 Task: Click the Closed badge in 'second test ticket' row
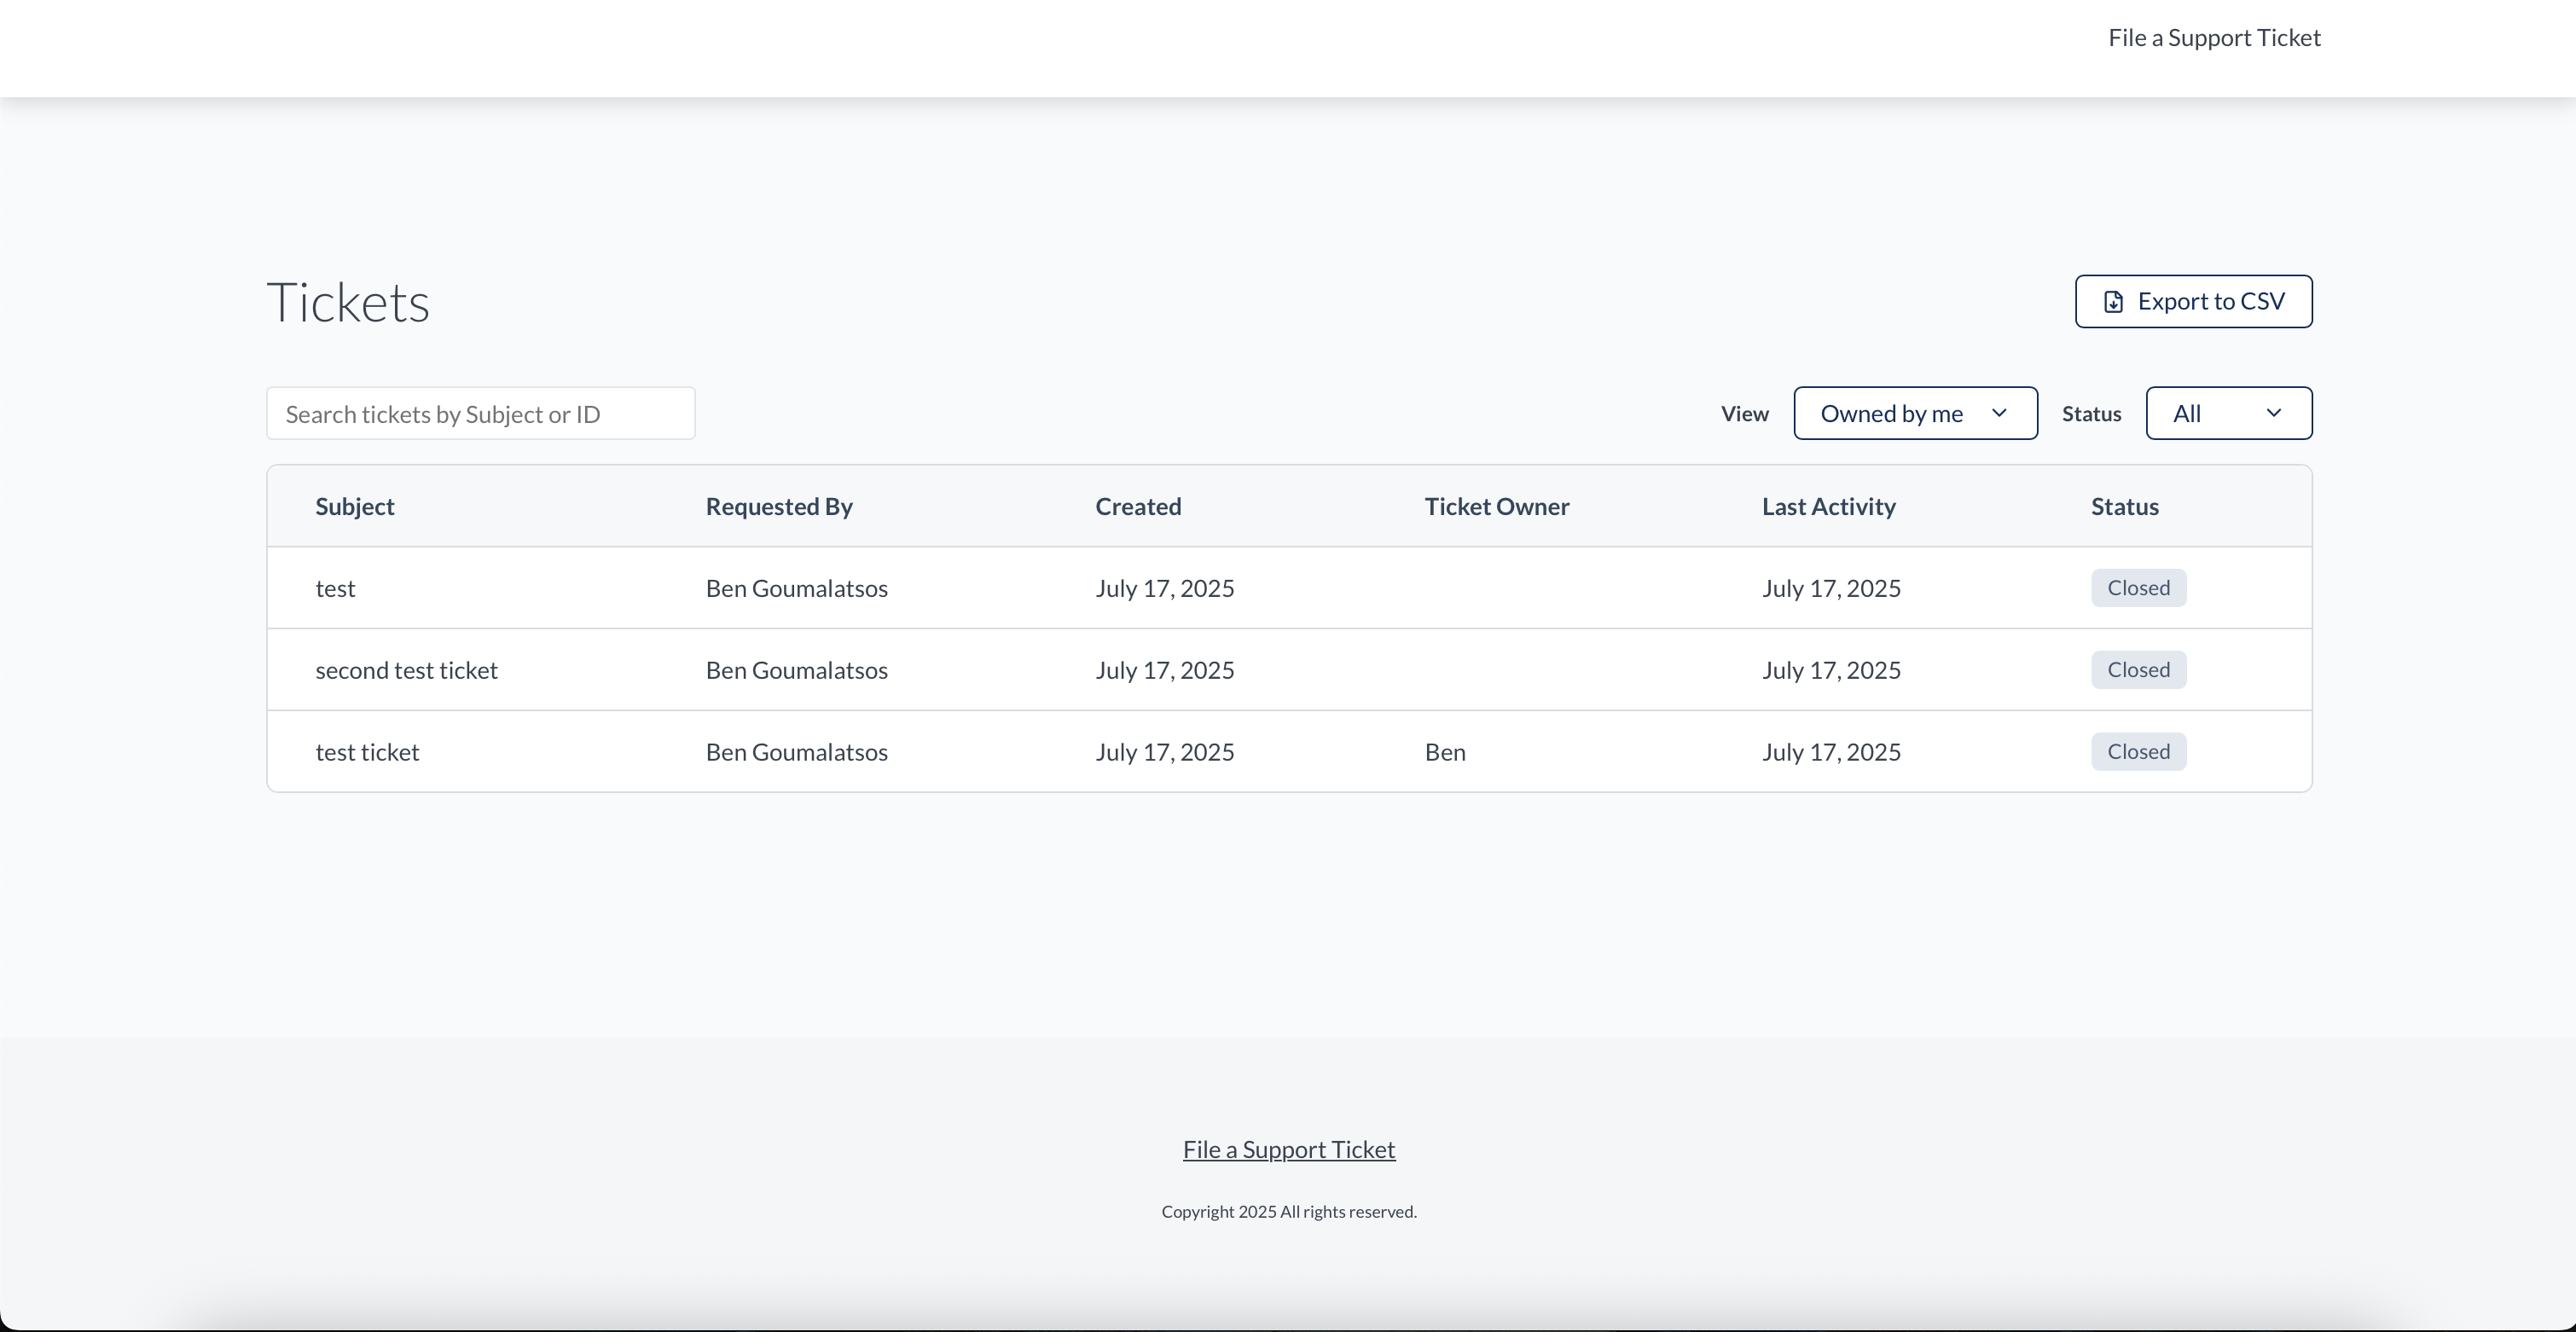pos(2138,670)
